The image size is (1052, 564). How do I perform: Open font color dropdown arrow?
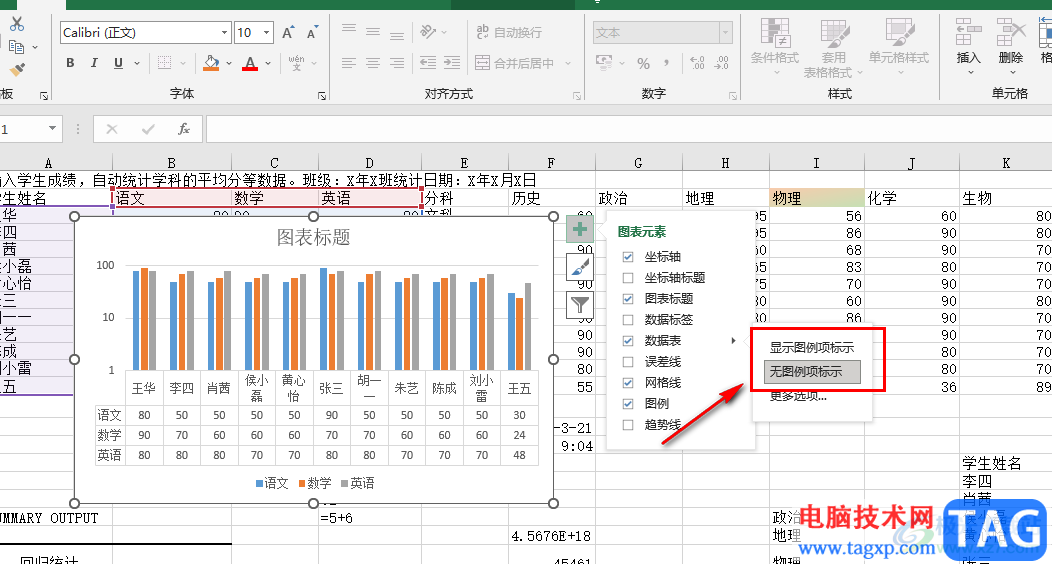pyautogui.click(x=268, y=63)
